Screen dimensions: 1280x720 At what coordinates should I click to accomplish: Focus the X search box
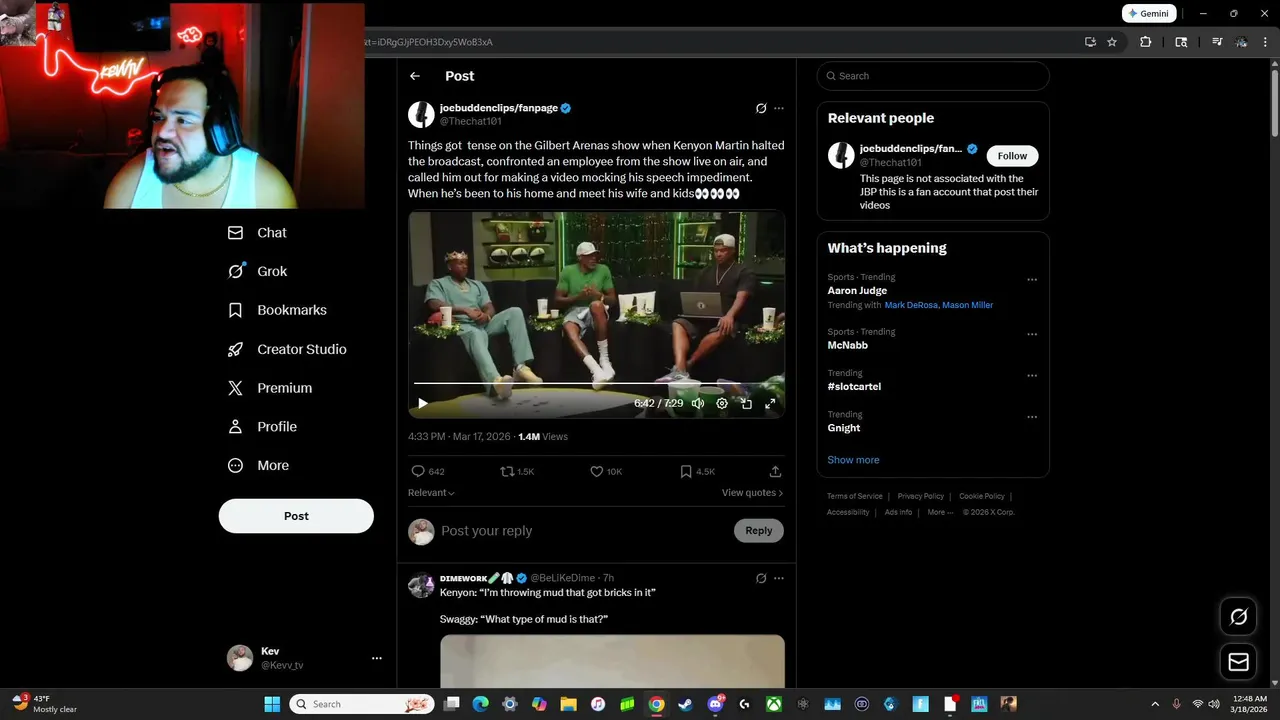coord(933,76)
